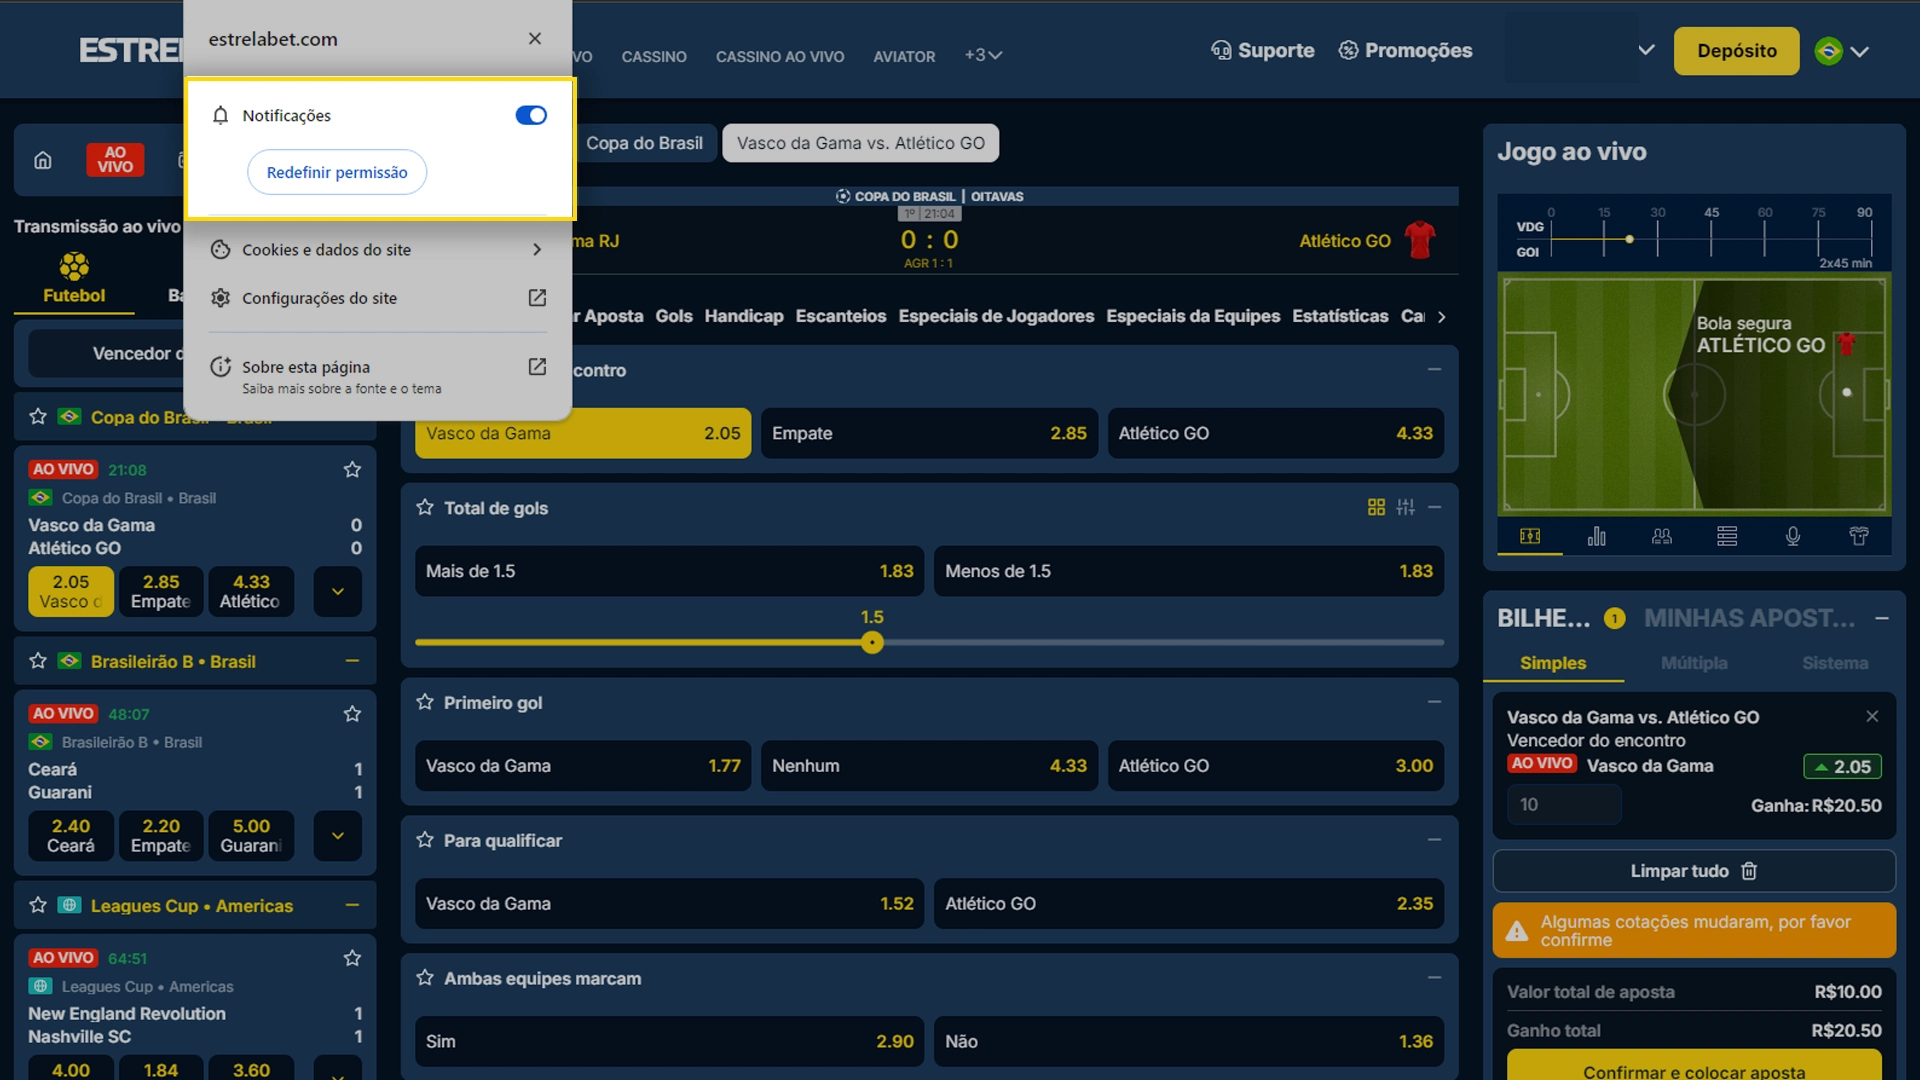The image size is (1920, 1080).
Task: Collapse the Primeiro gol market
Action: [1434, 702]
